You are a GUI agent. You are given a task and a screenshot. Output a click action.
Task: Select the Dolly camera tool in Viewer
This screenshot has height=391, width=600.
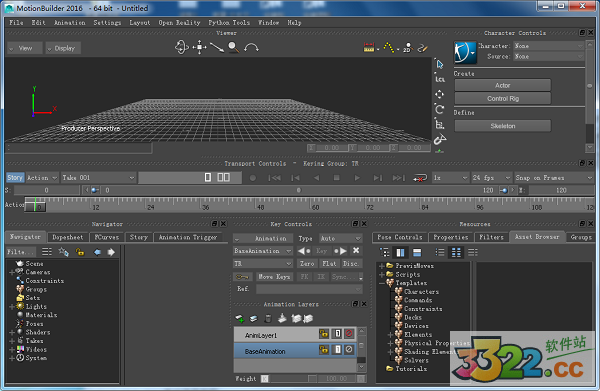coord(217,48)
